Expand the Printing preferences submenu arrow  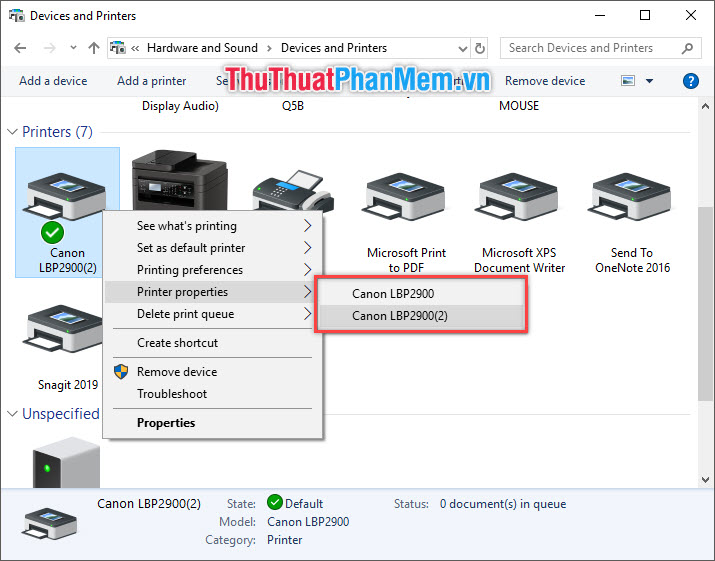tap(308, 270)
